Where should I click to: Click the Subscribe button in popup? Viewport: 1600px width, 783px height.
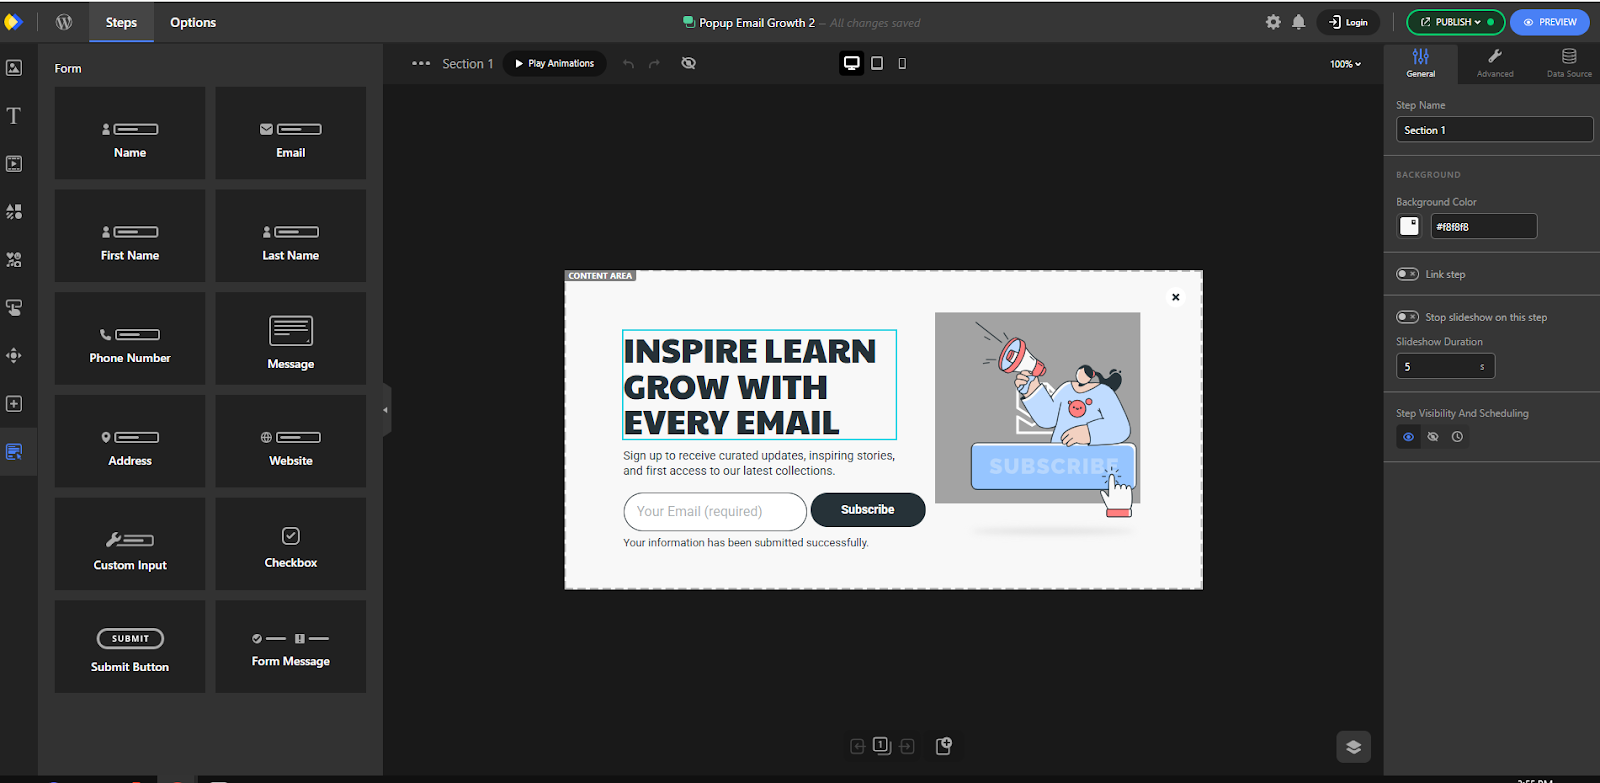tap(868, 510)
